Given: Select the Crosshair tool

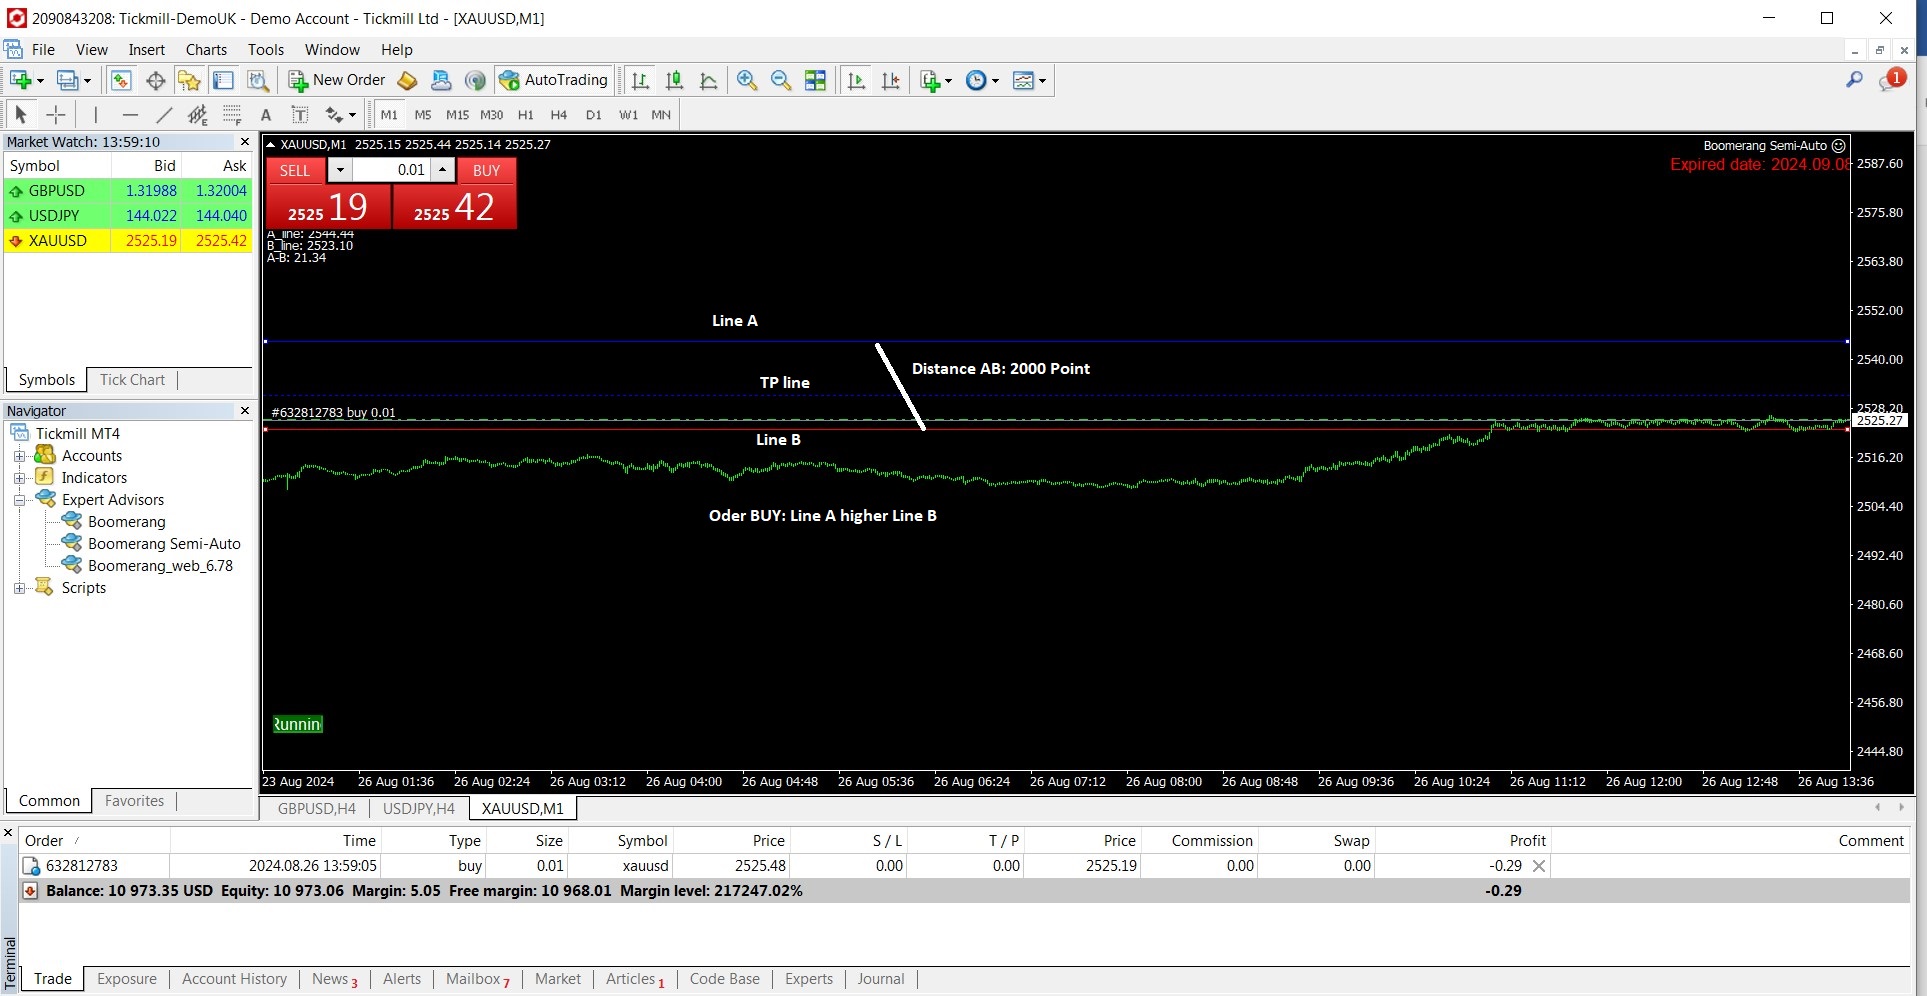Looking at the screenshot, I should click(x=56, y=114).
